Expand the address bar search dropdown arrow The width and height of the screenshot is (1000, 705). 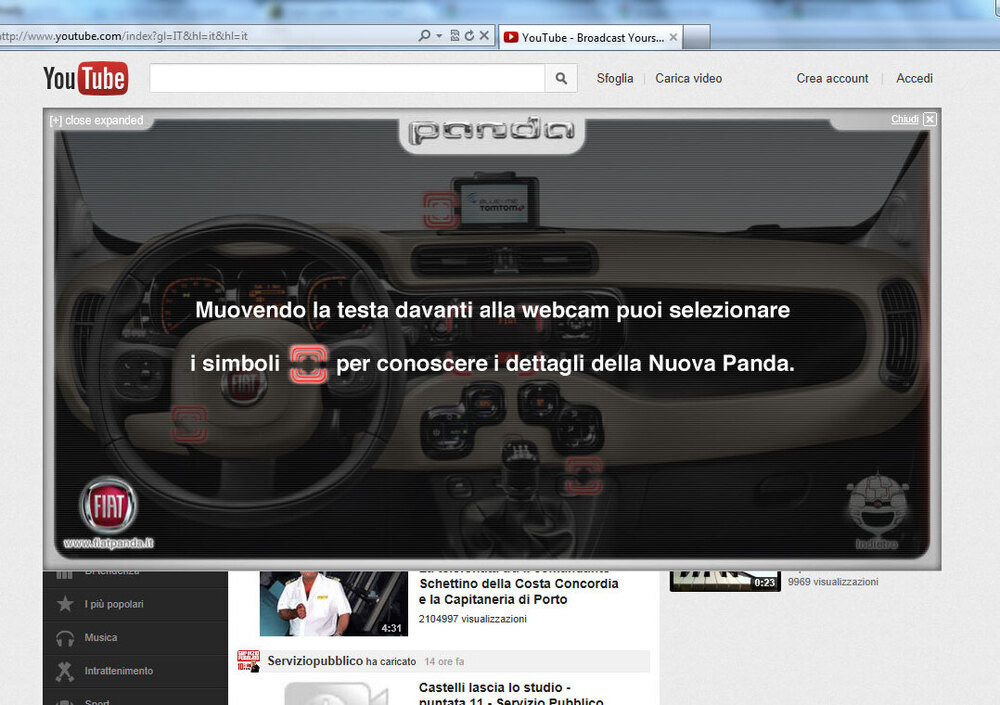click(x=439, y=36)
